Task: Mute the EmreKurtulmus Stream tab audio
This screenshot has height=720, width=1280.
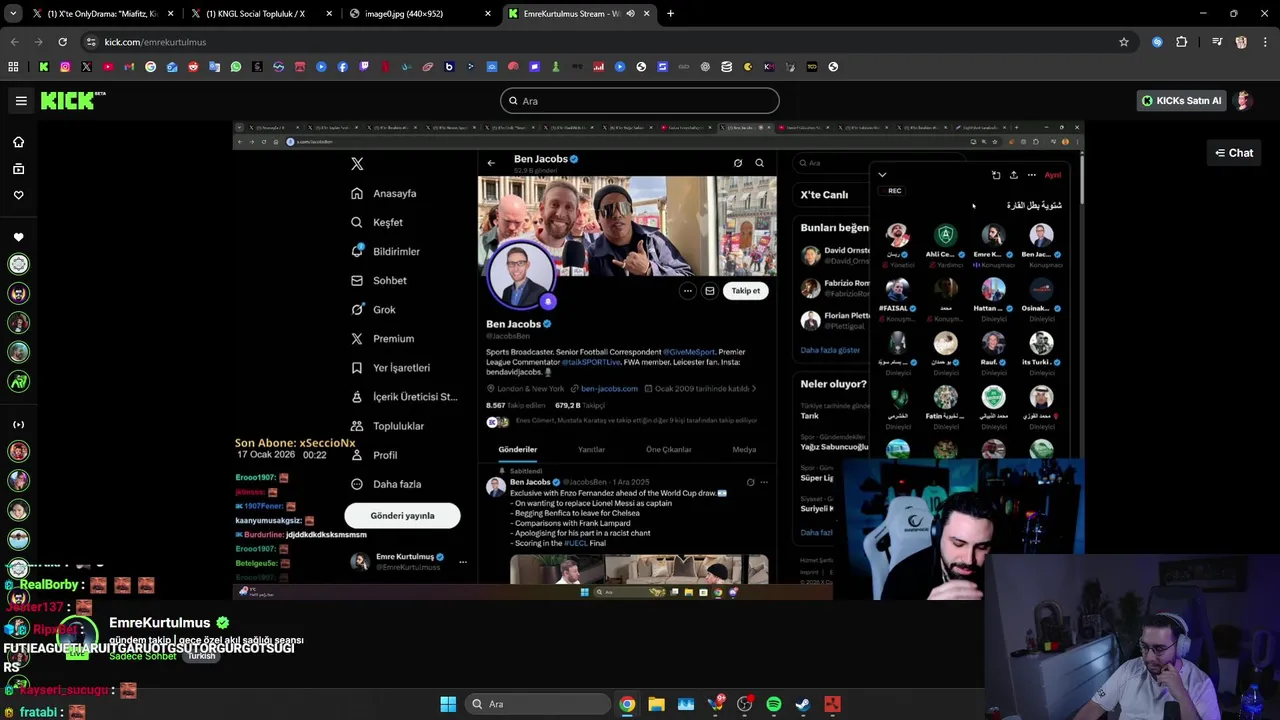Action: 630,14
